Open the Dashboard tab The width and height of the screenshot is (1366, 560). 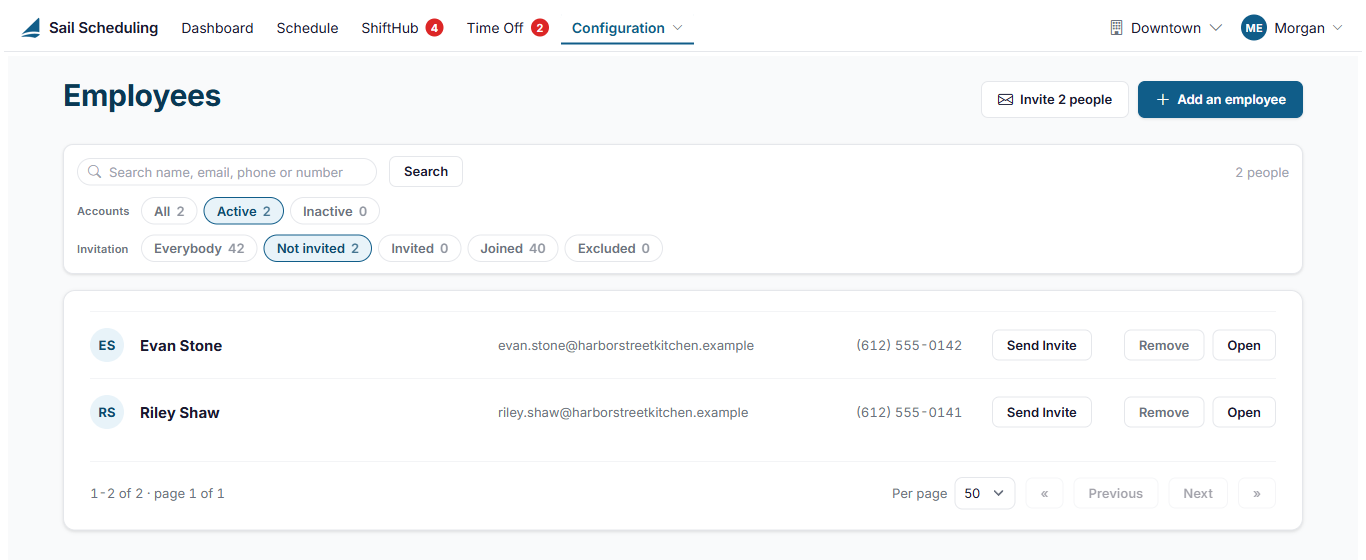(x=217, y=28)
